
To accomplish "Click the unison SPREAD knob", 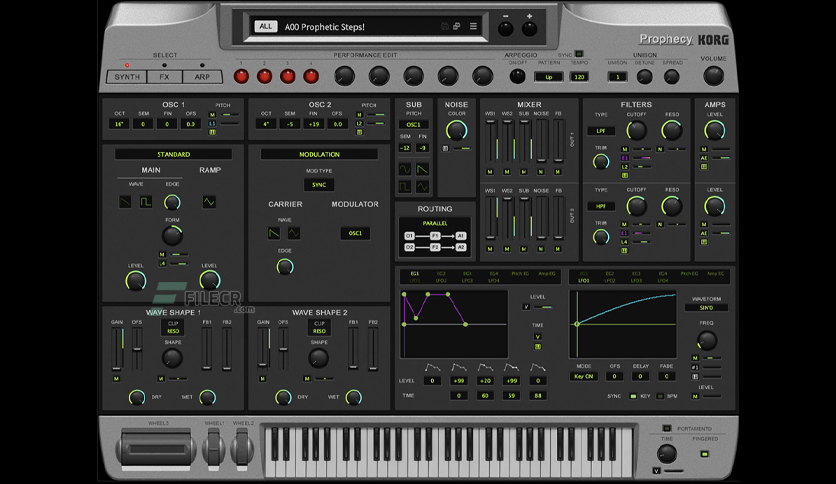I will pos(672,77).
